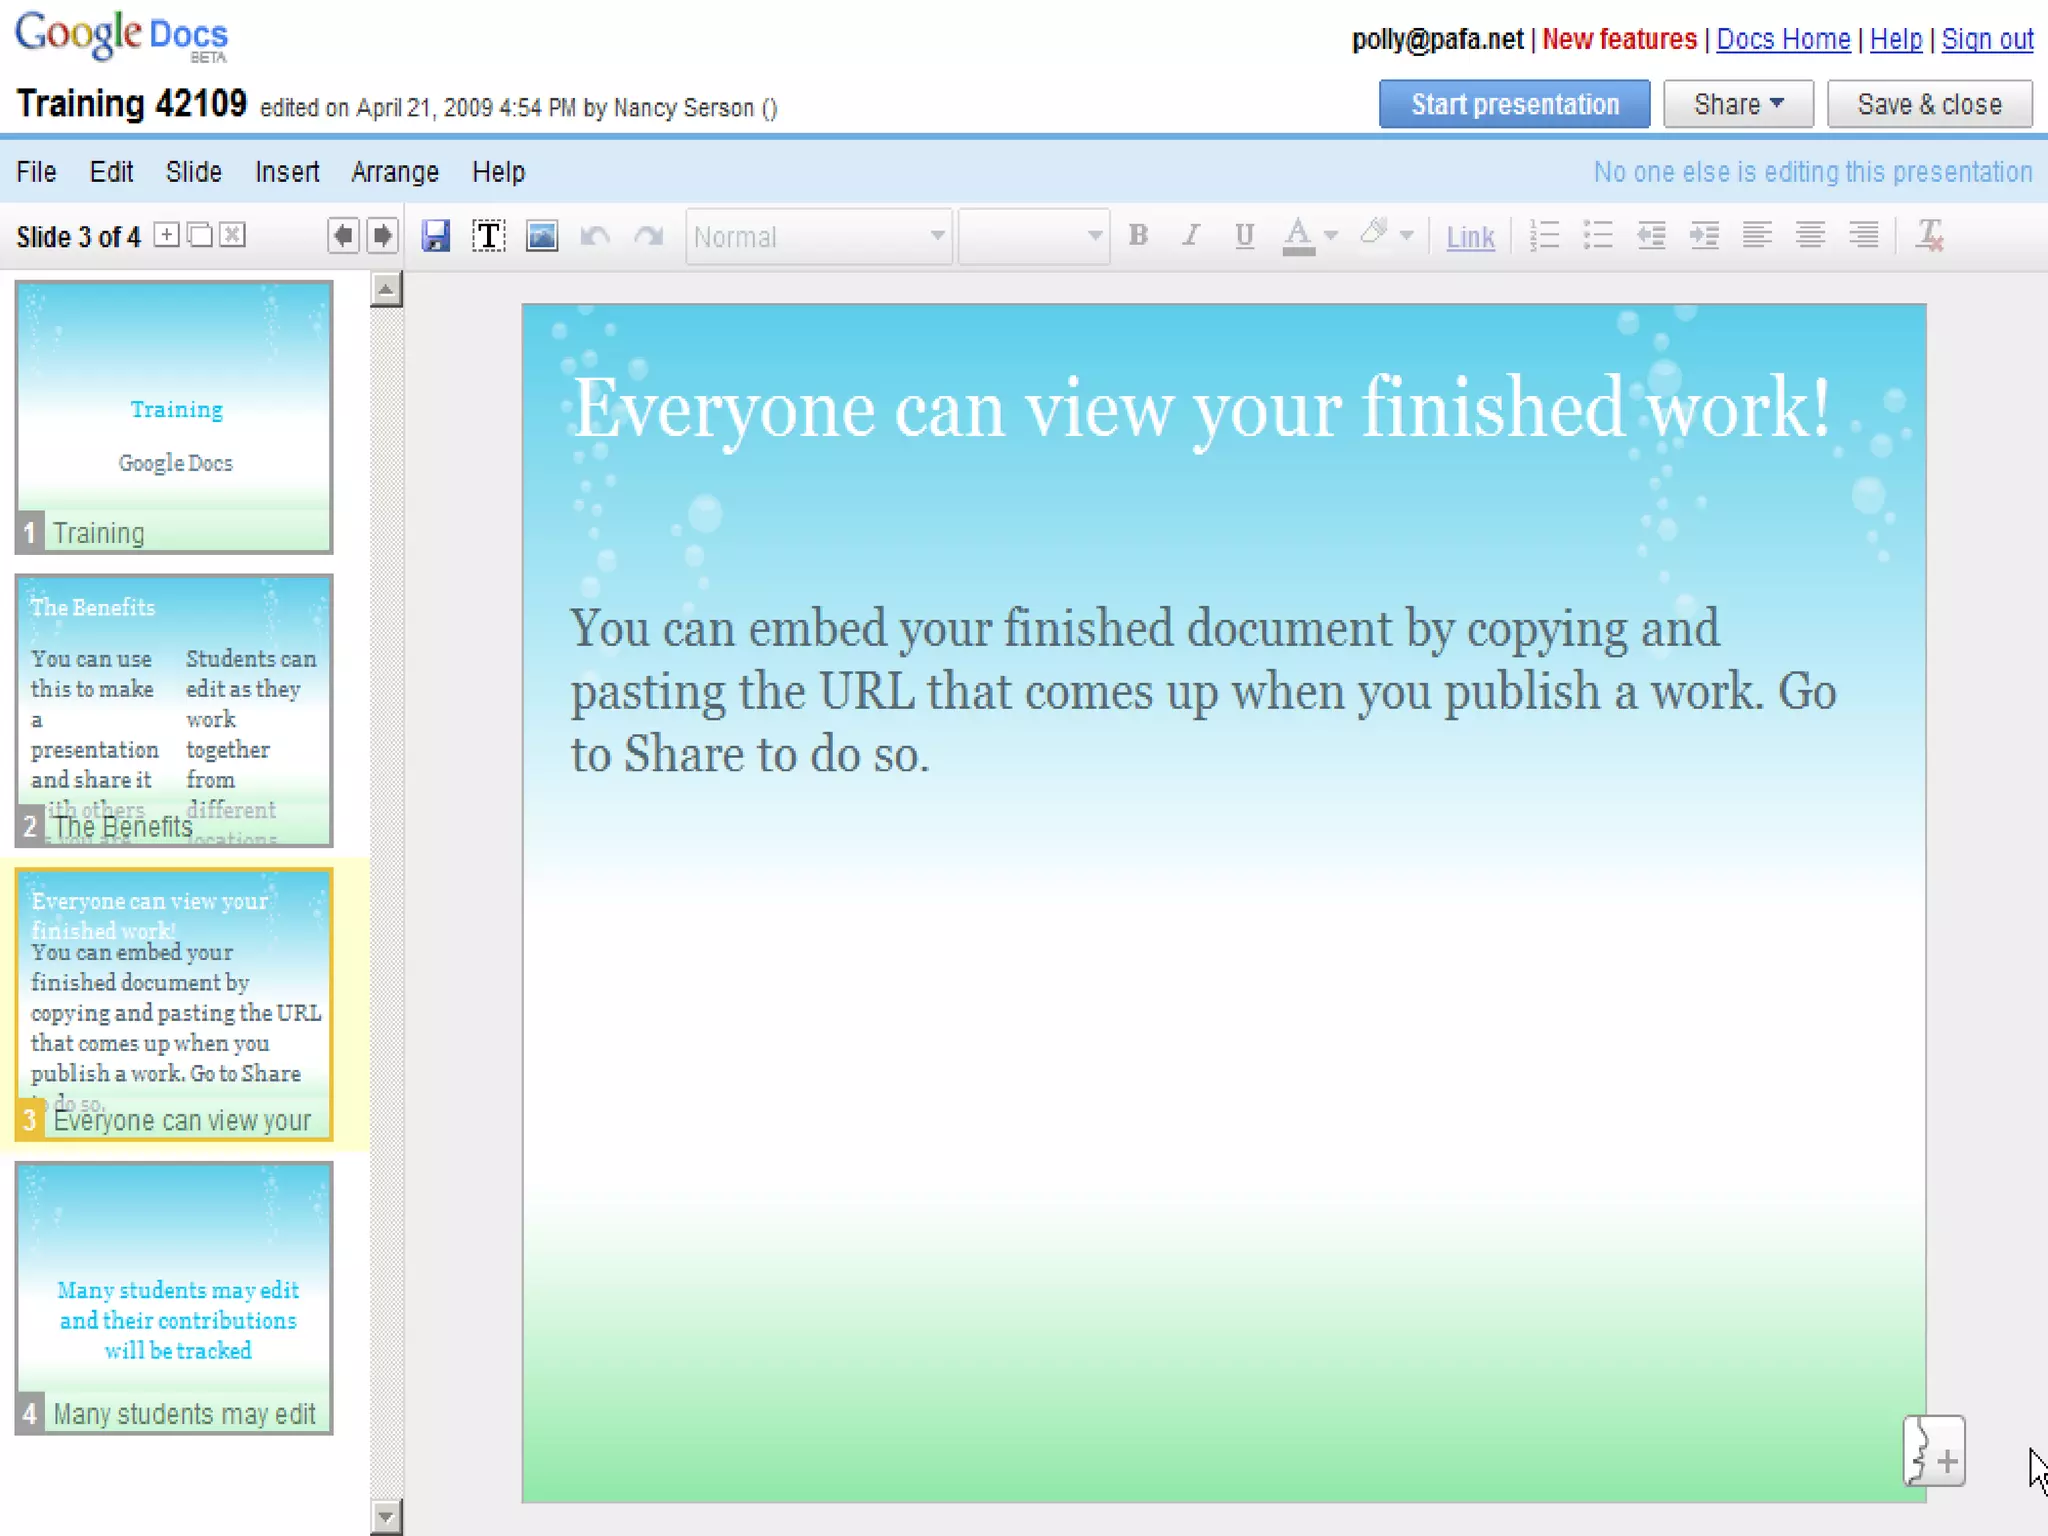Delete slide using the X icon
Viewport: 2048px width, 1536px height.
[233, 235]
